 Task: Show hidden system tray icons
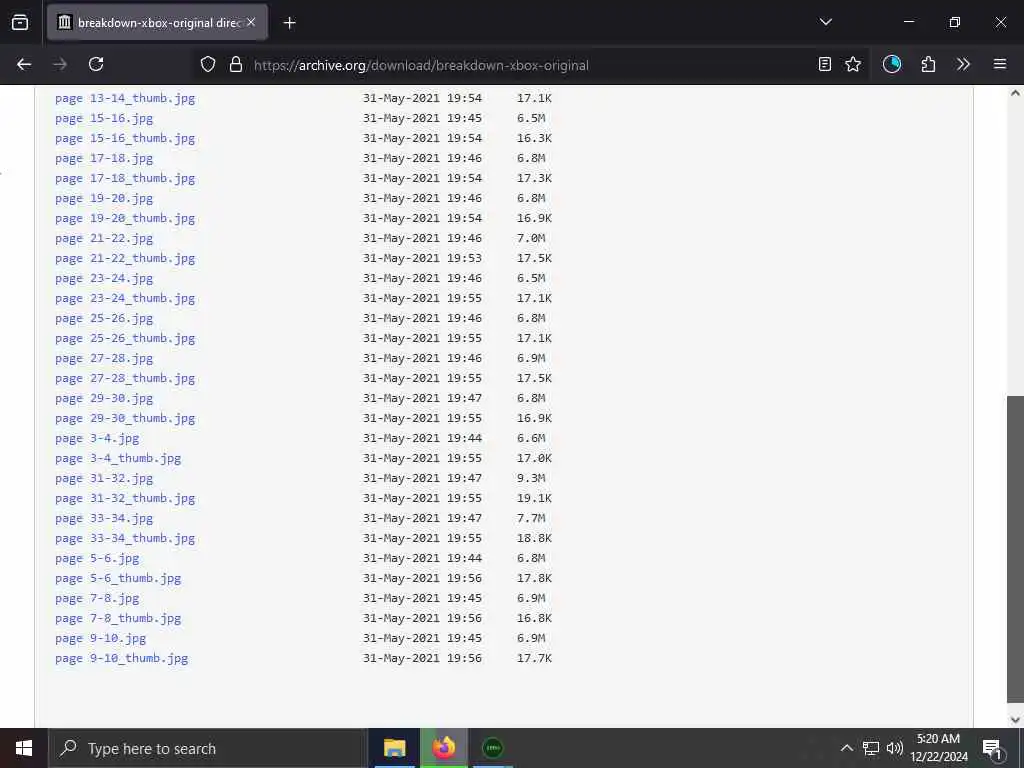846,748
